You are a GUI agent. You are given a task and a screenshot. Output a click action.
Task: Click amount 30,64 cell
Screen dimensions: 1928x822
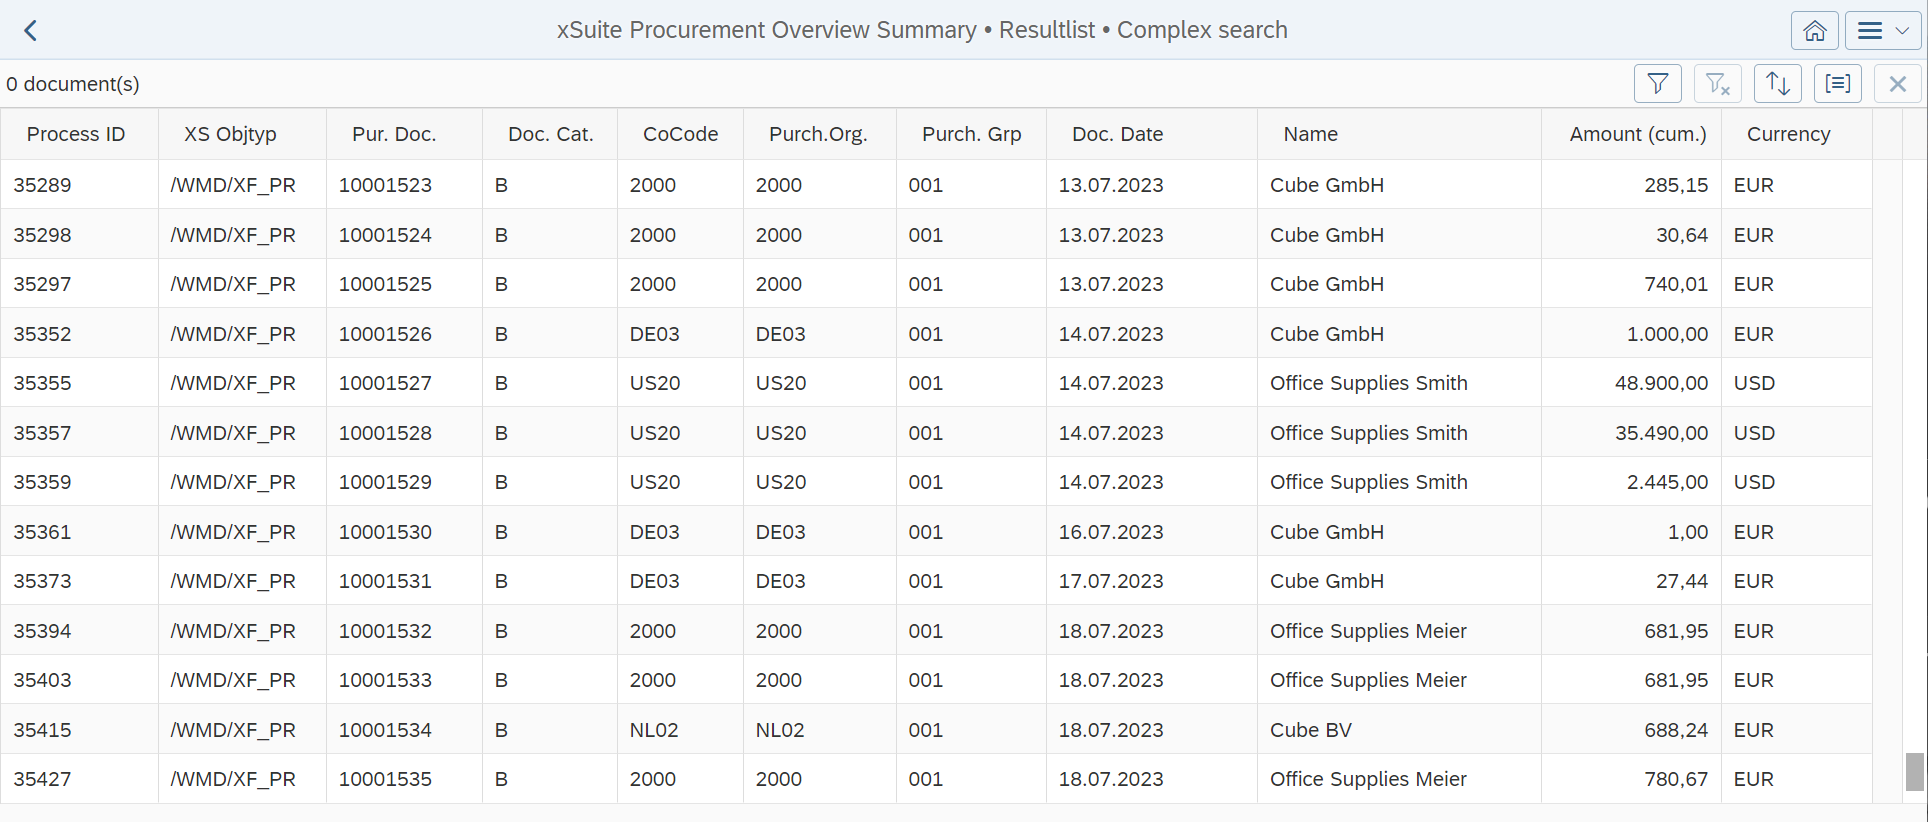coord(1631,235)
